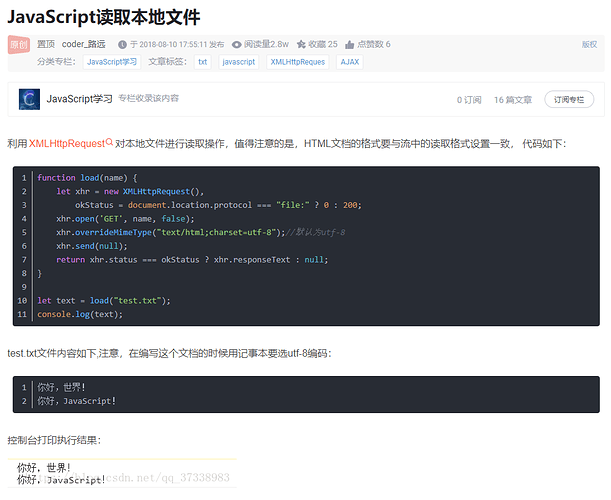Click the star 收藏 icon
The image size is (611, 500).
pos(301,44)
